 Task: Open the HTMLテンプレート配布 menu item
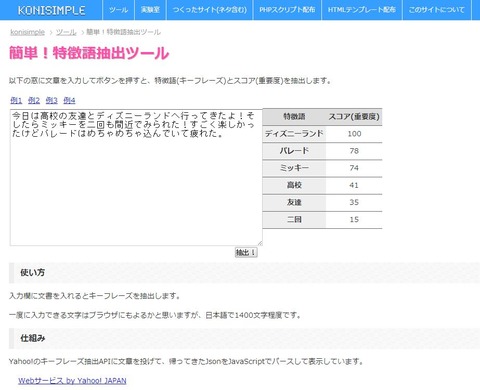pos(362,10)
